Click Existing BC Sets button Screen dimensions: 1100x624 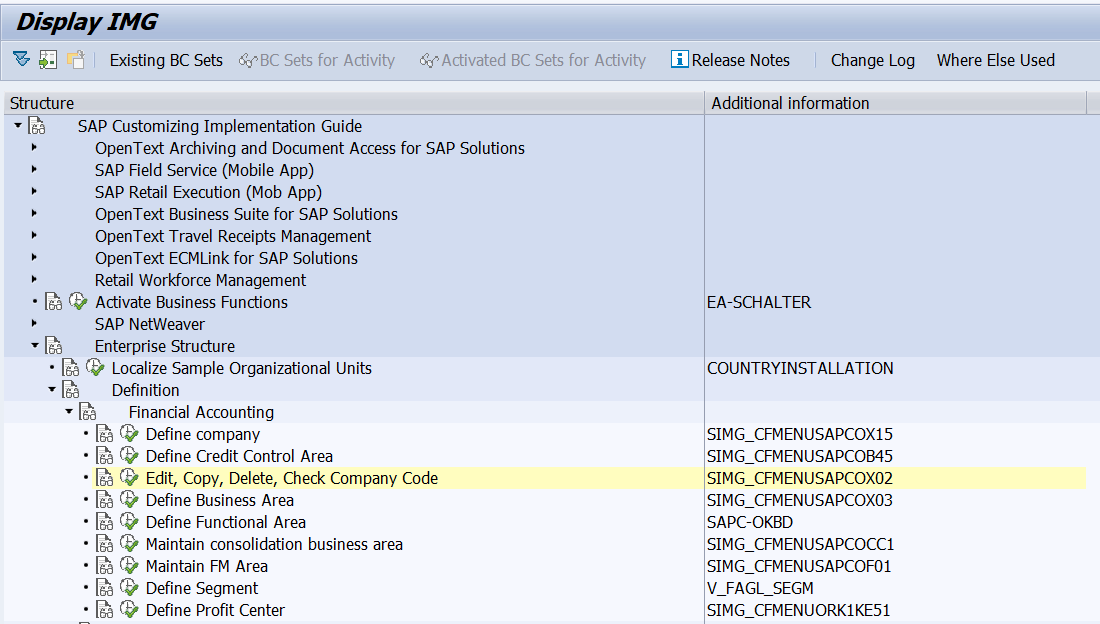pos(166,60)
